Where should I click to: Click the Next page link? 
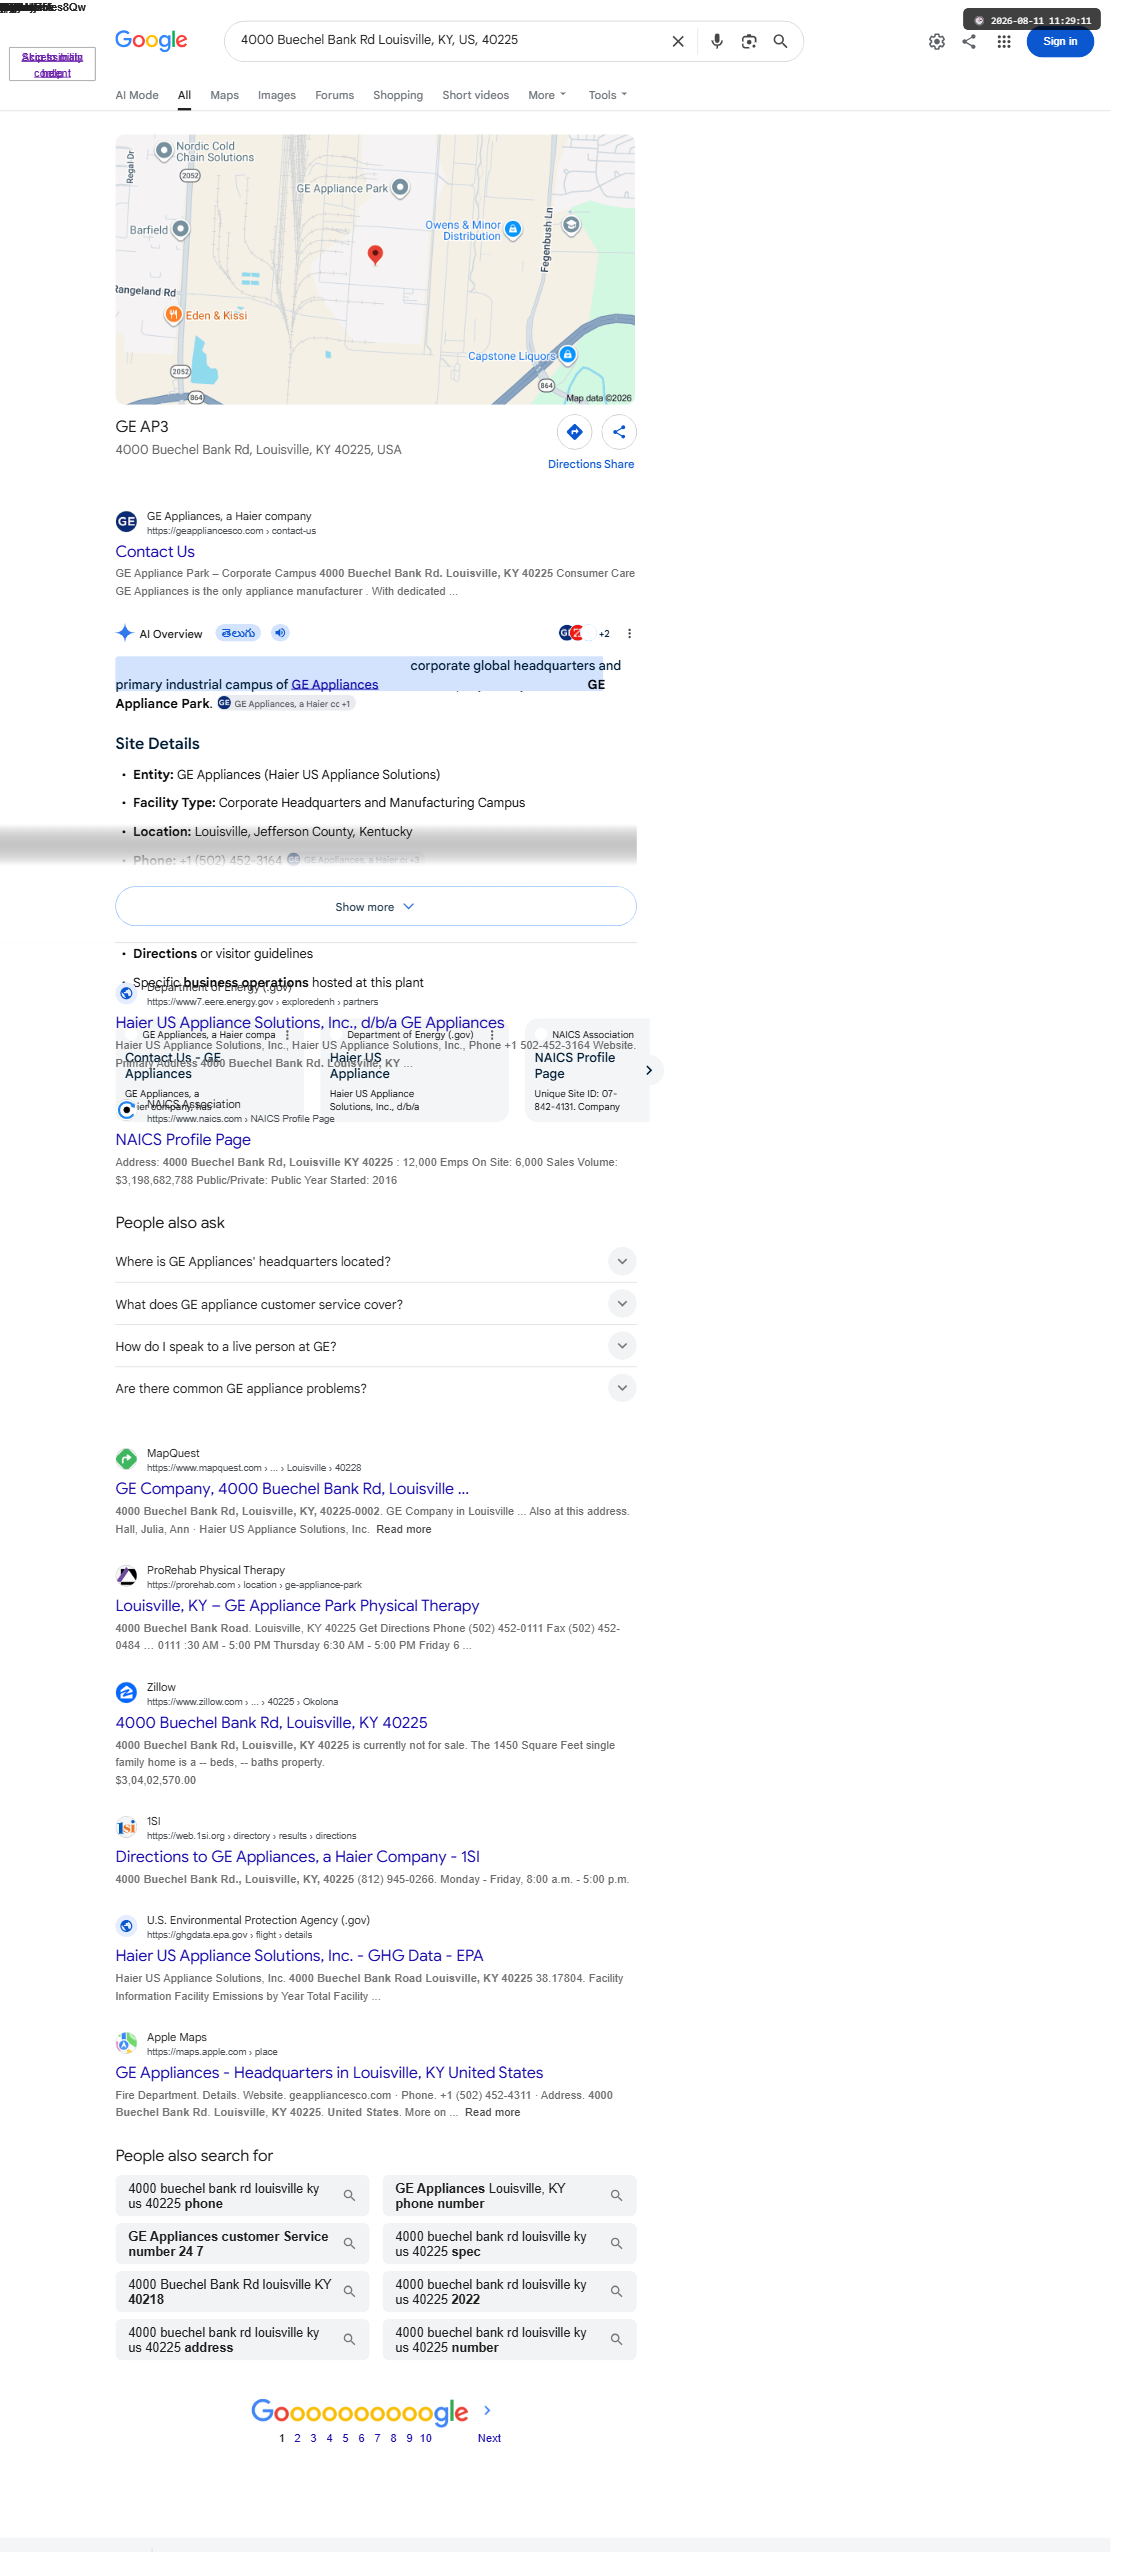click(489, 2438)
